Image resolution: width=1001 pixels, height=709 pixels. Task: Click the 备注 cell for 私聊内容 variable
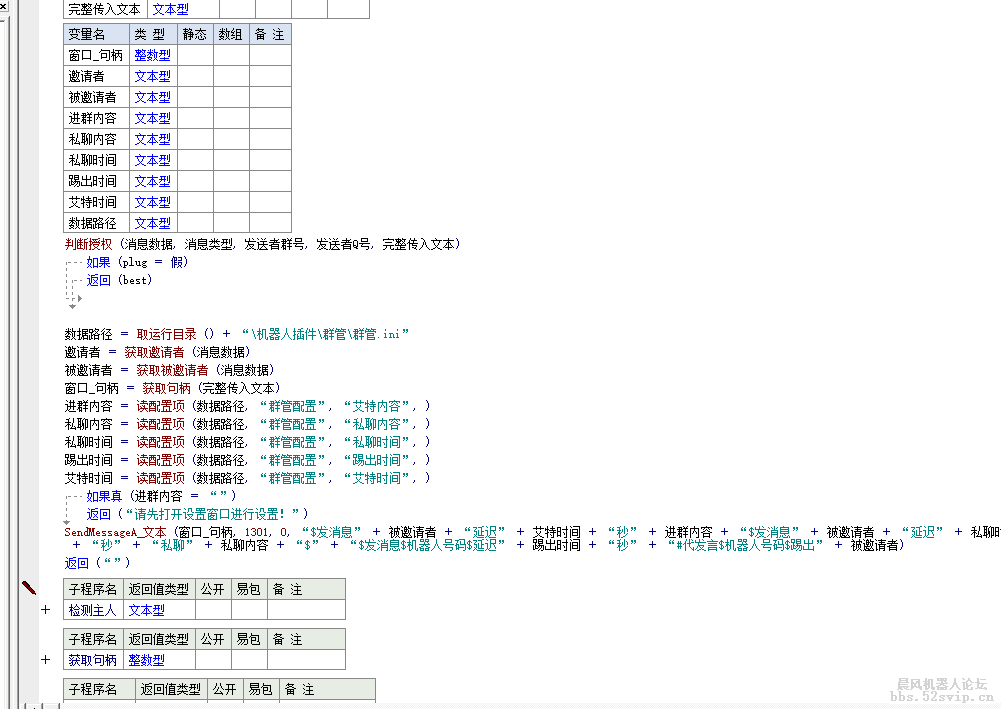270,139
